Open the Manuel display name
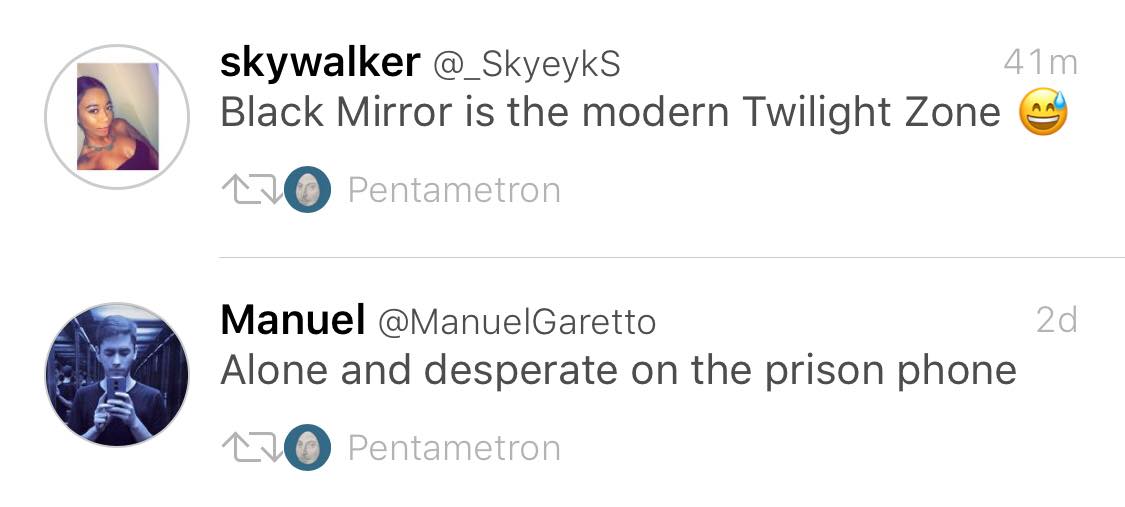This screenshot has width=1125, height=507. click(293, 320)
